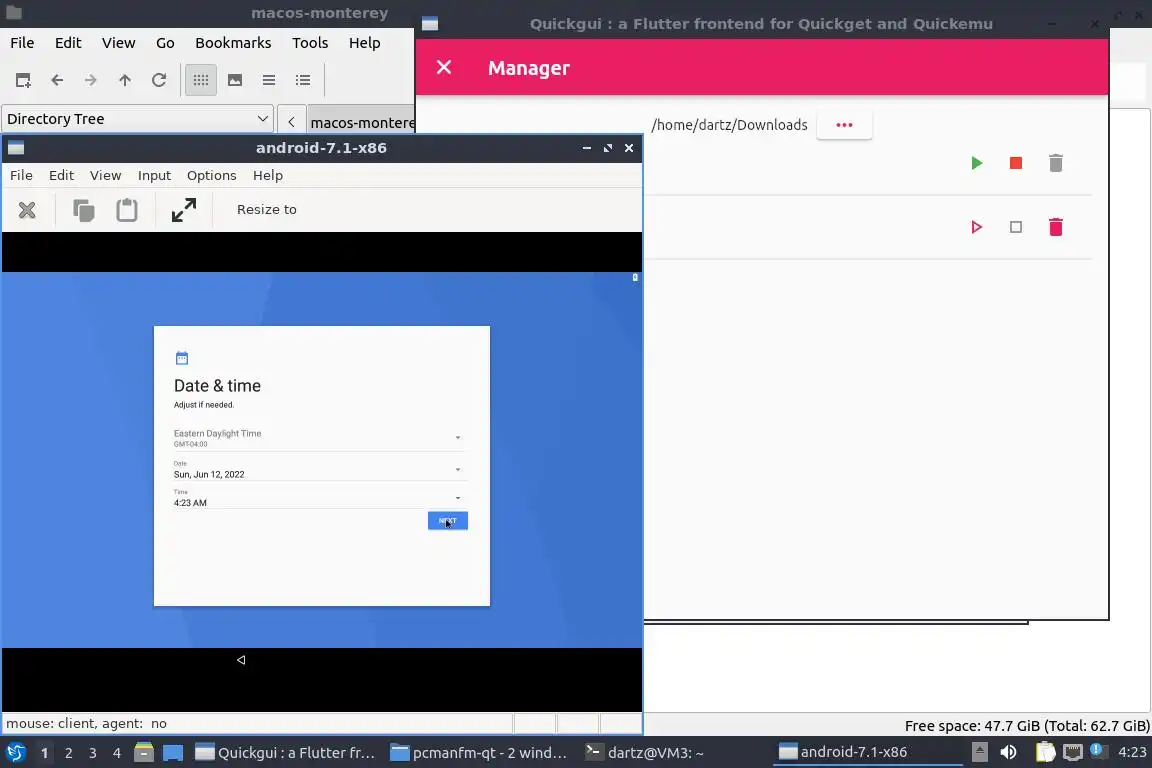This screenshot has width=1152, height=768.
Task: Stop the first VM with red square
Action: [1016, 163]
